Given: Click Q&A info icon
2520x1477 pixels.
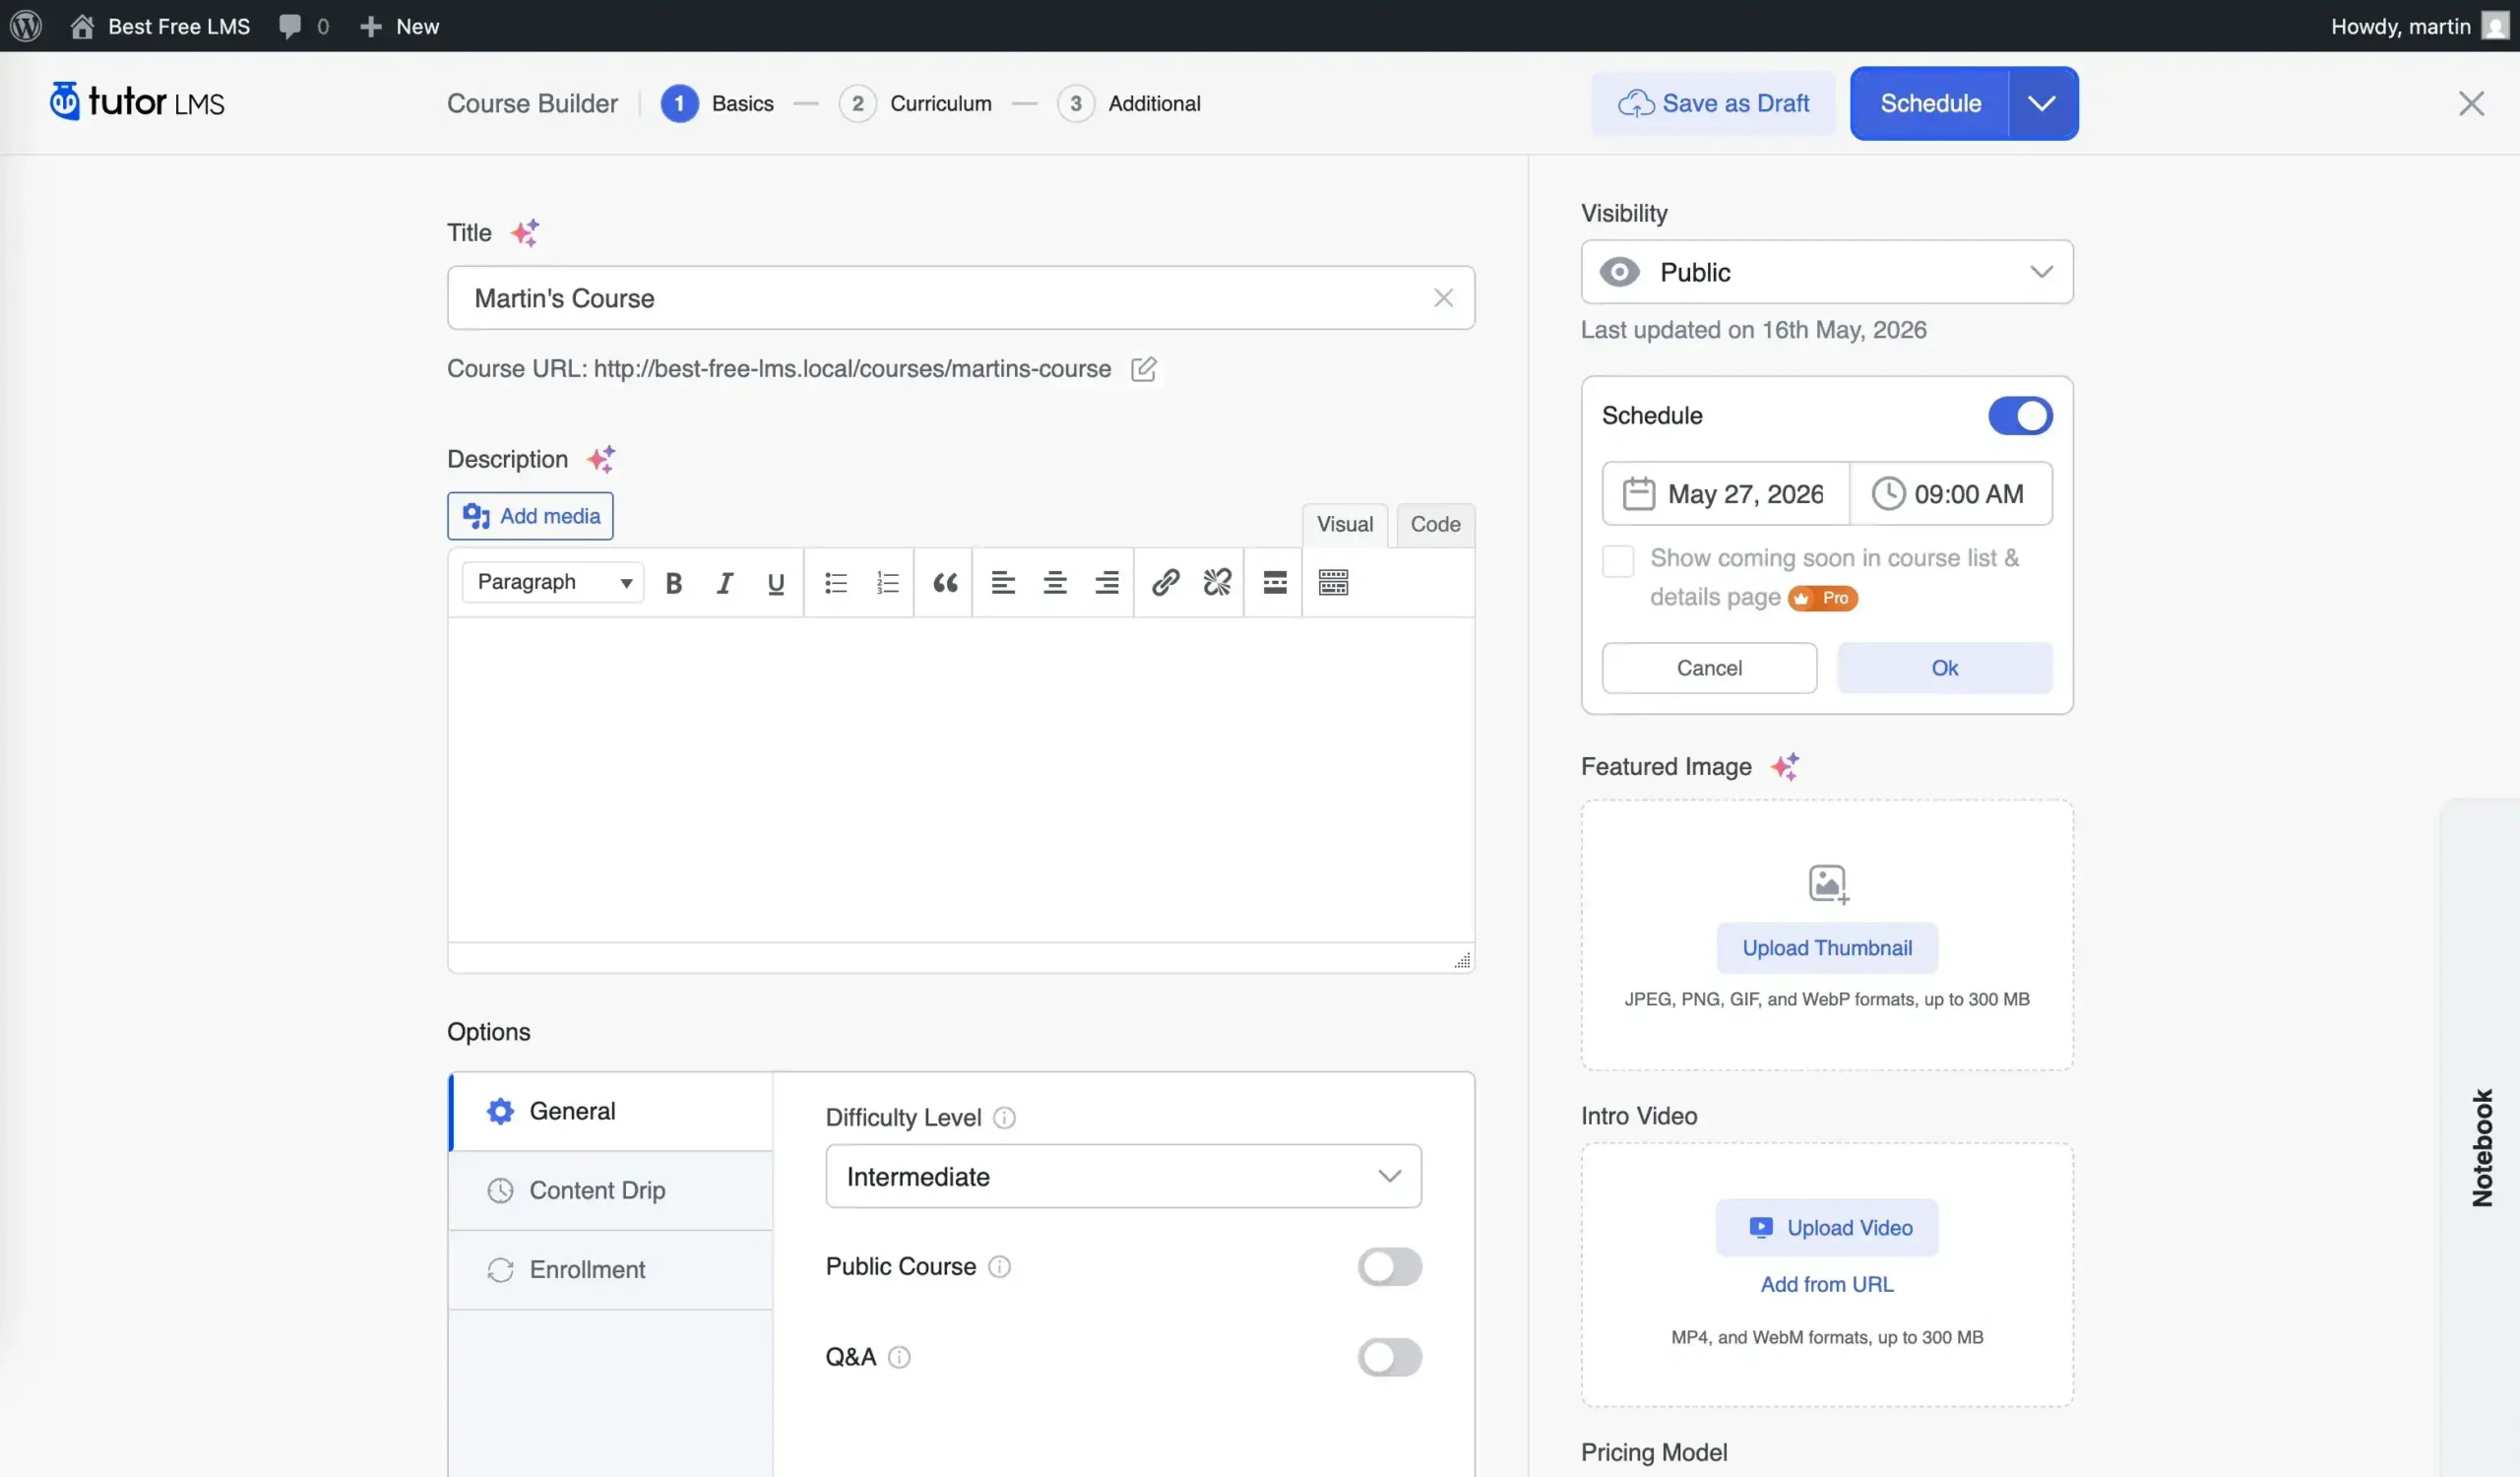Looking at the screenshot, I should click(900, 1357).
